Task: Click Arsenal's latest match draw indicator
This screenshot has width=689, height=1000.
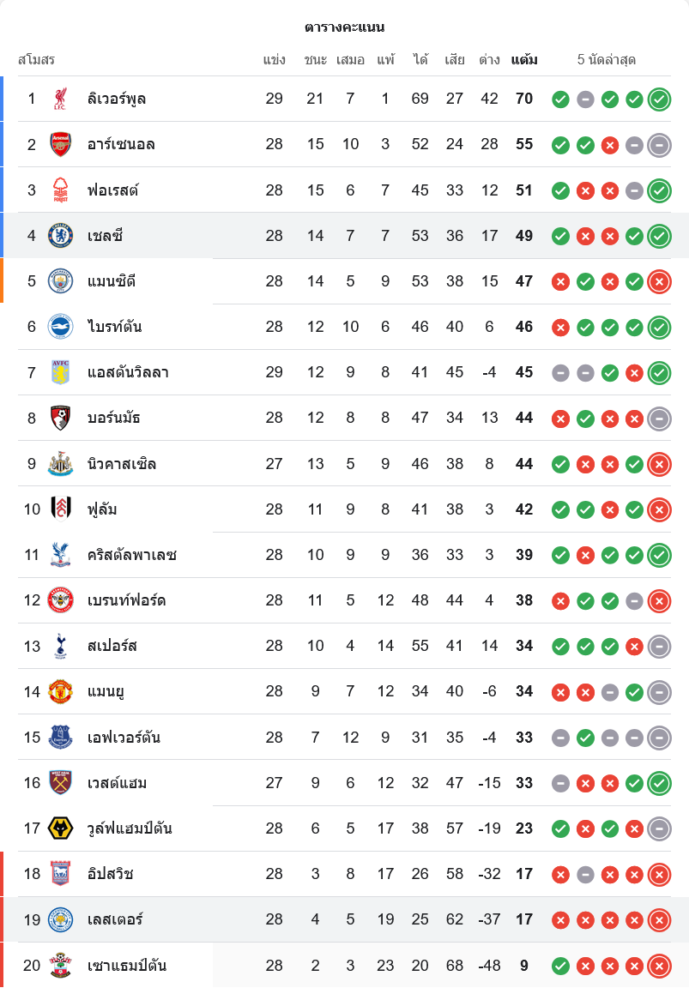Action: pos(659,145)
